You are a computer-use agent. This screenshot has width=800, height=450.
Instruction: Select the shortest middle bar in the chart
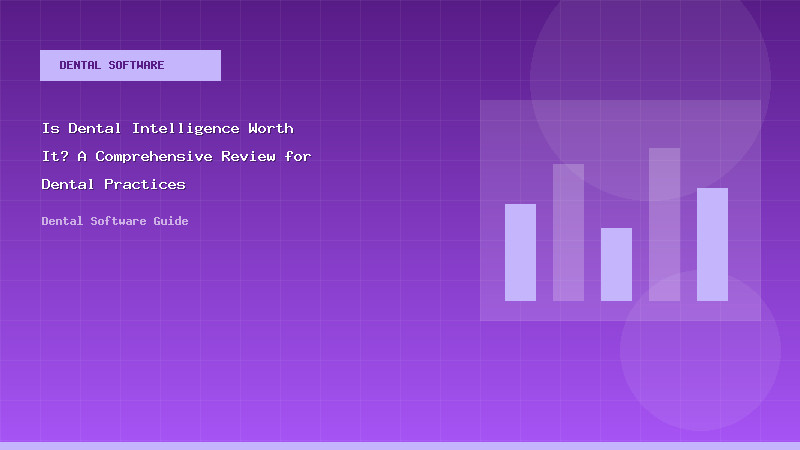616,264
